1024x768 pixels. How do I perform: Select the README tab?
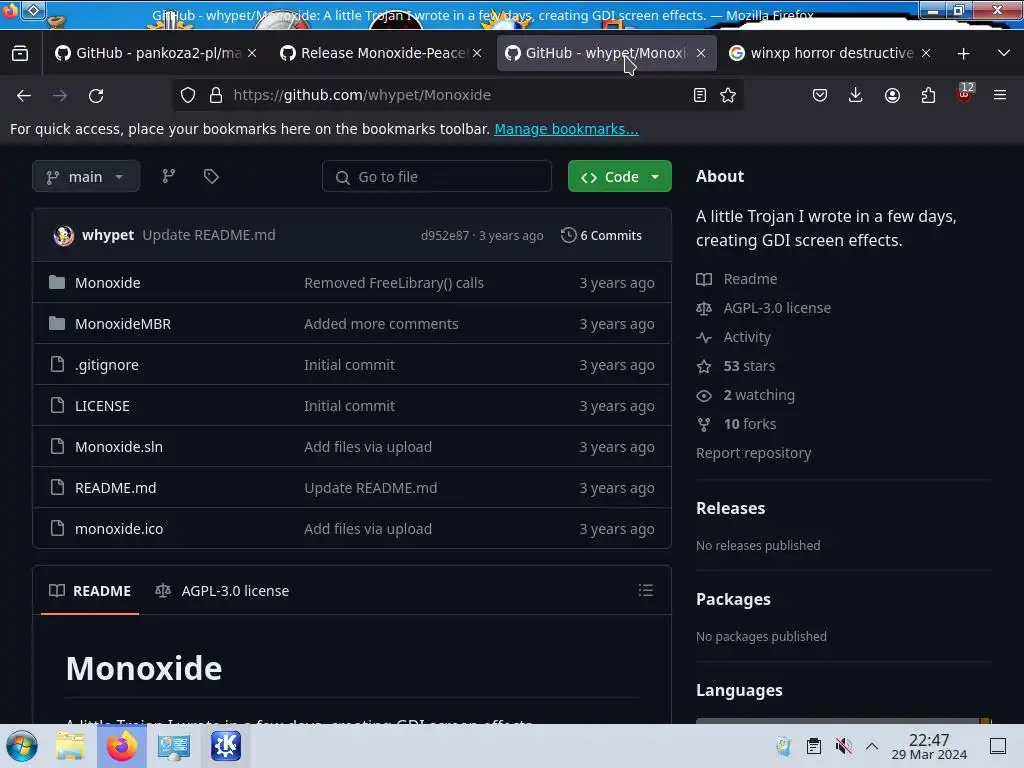(90, 591)
